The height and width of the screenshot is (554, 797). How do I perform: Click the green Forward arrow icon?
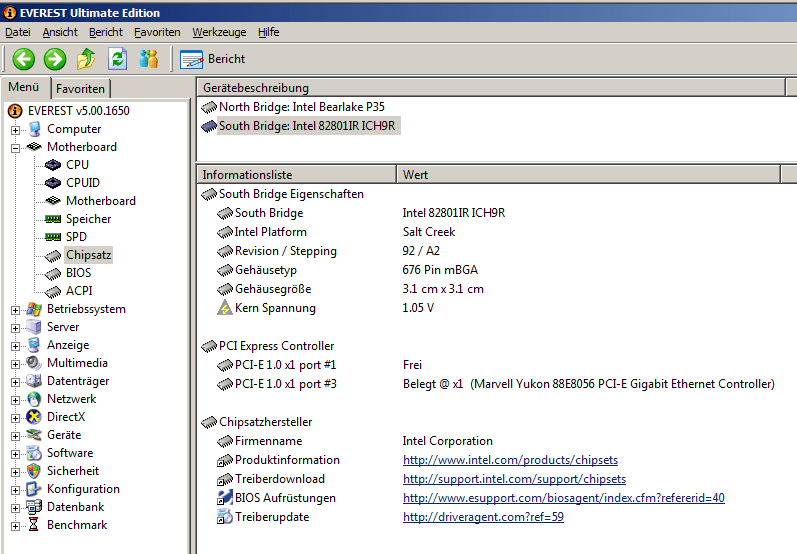[54, 59]
